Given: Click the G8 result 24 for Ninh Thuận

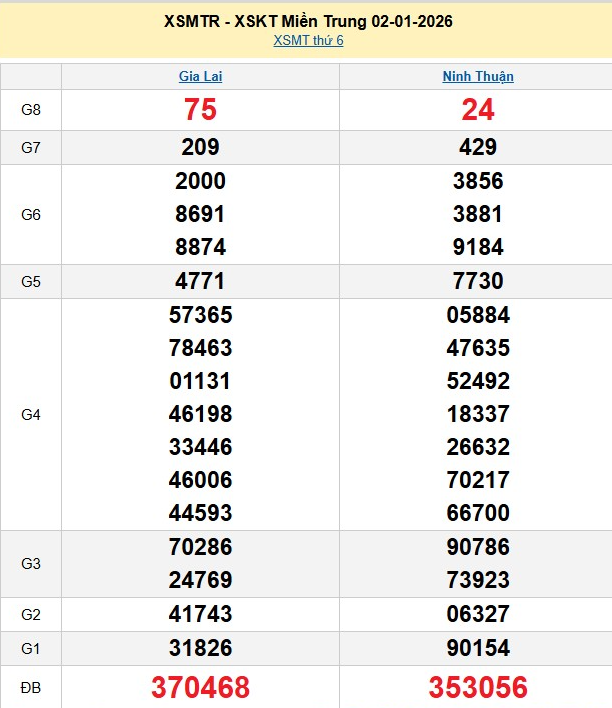Looking at the screenshot, I should click(478, 111).
